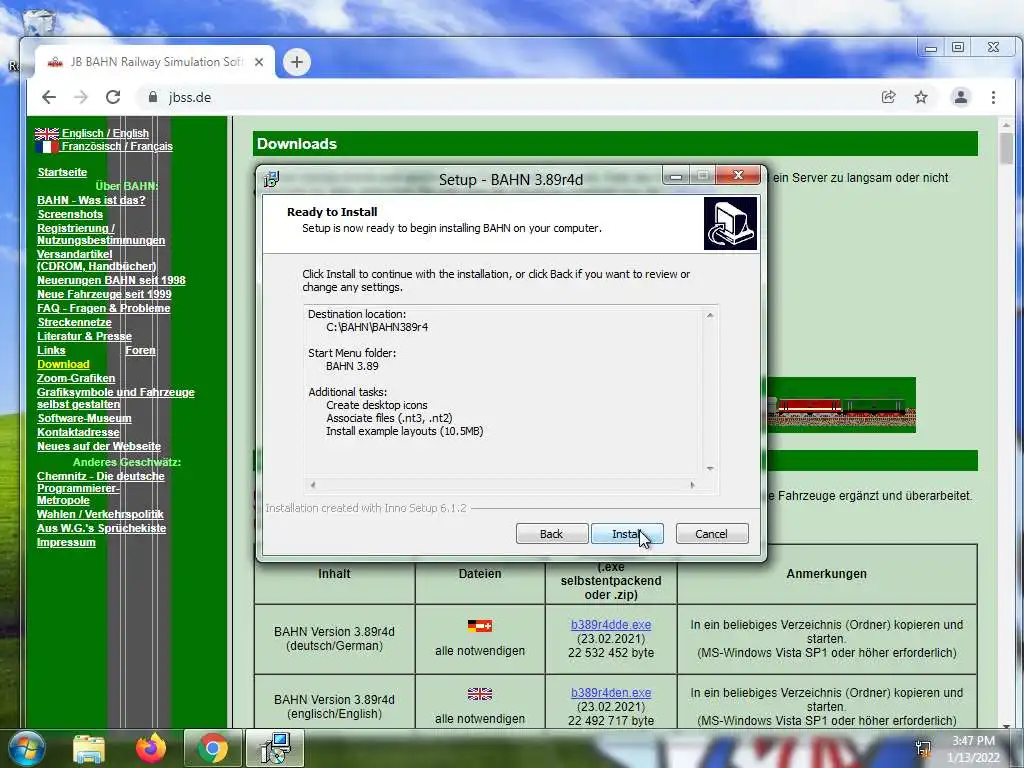Image resolution: width=1024 pixels, height=768 pixels.
Task: Open Neue Fahrzeuge seit 1999
Action: click(104, 295)
